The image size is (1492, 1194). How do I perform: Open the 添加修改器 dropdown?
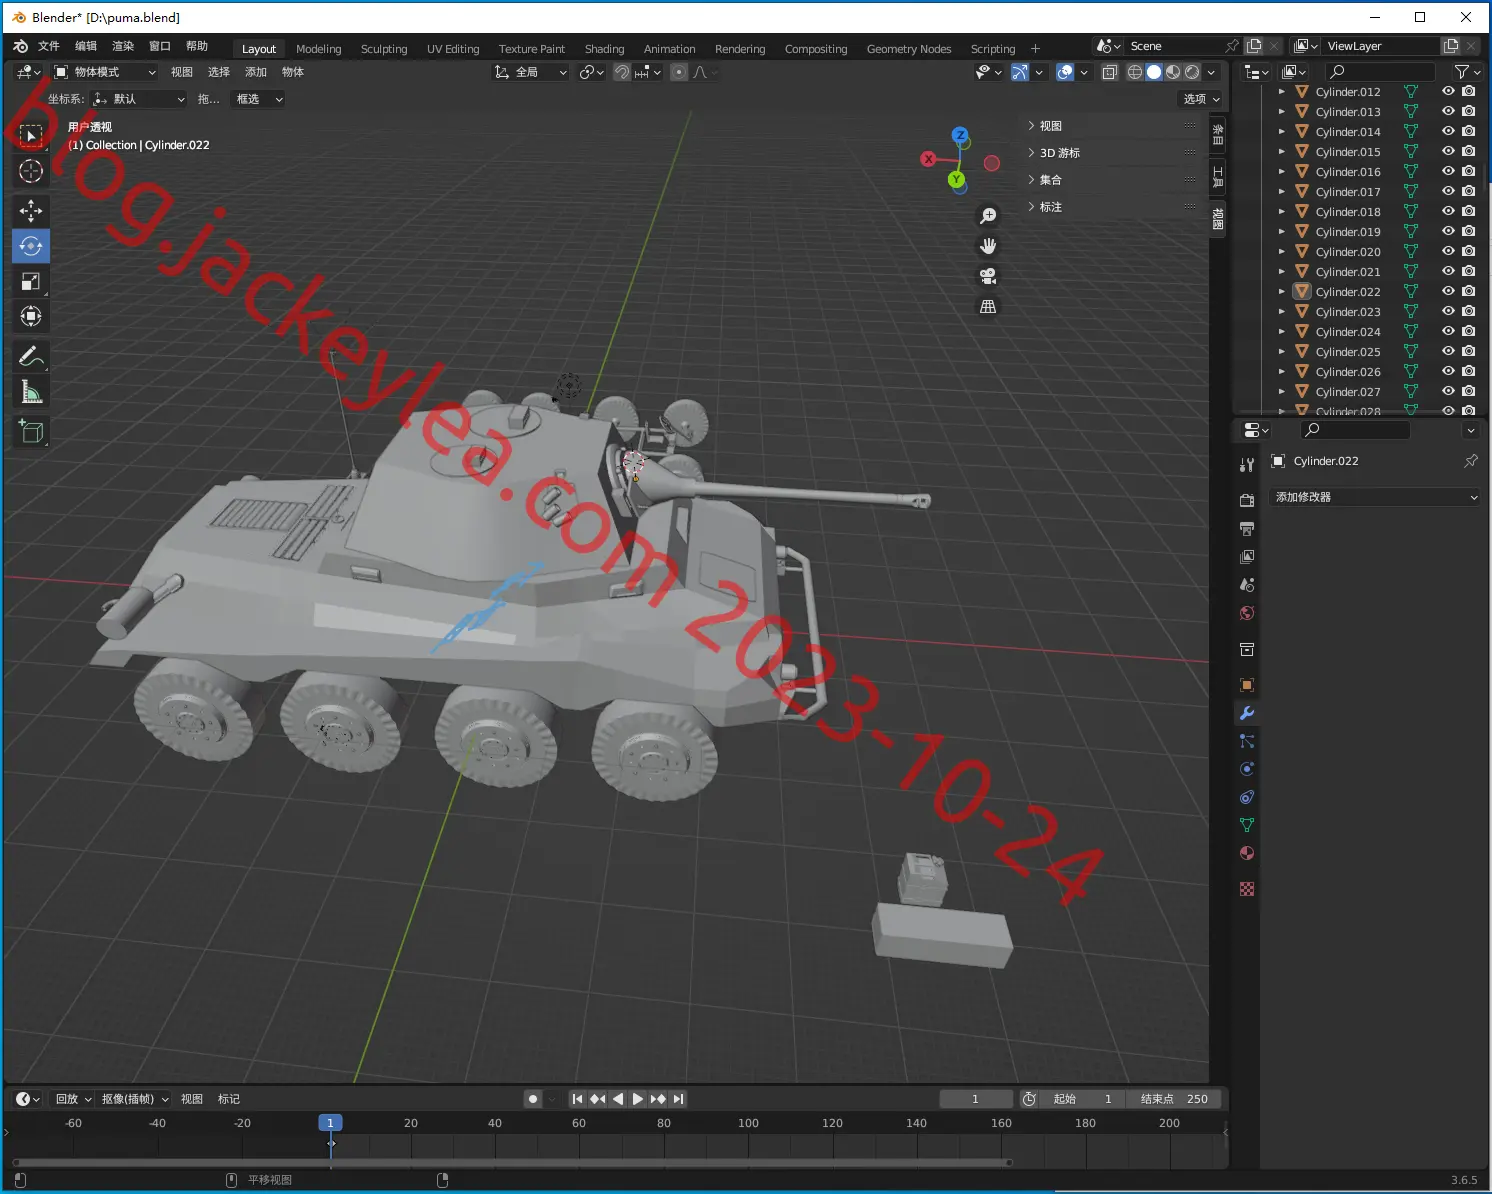[1375, 497]
